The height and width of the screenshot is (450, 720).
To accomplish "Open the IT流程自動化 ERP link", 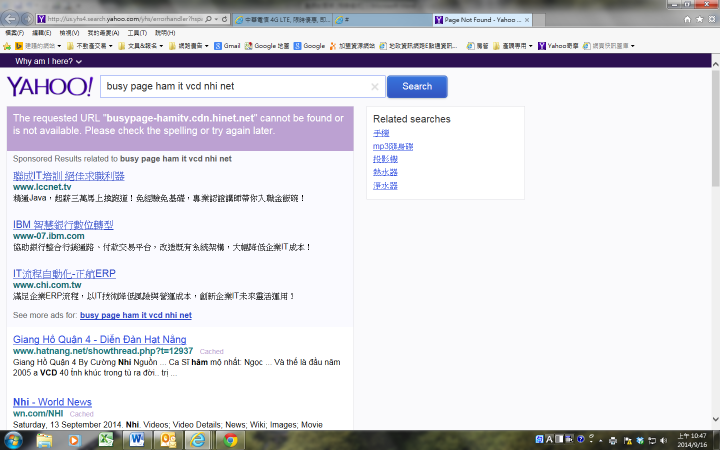I will pyautogui.click(x=64, y=274).
